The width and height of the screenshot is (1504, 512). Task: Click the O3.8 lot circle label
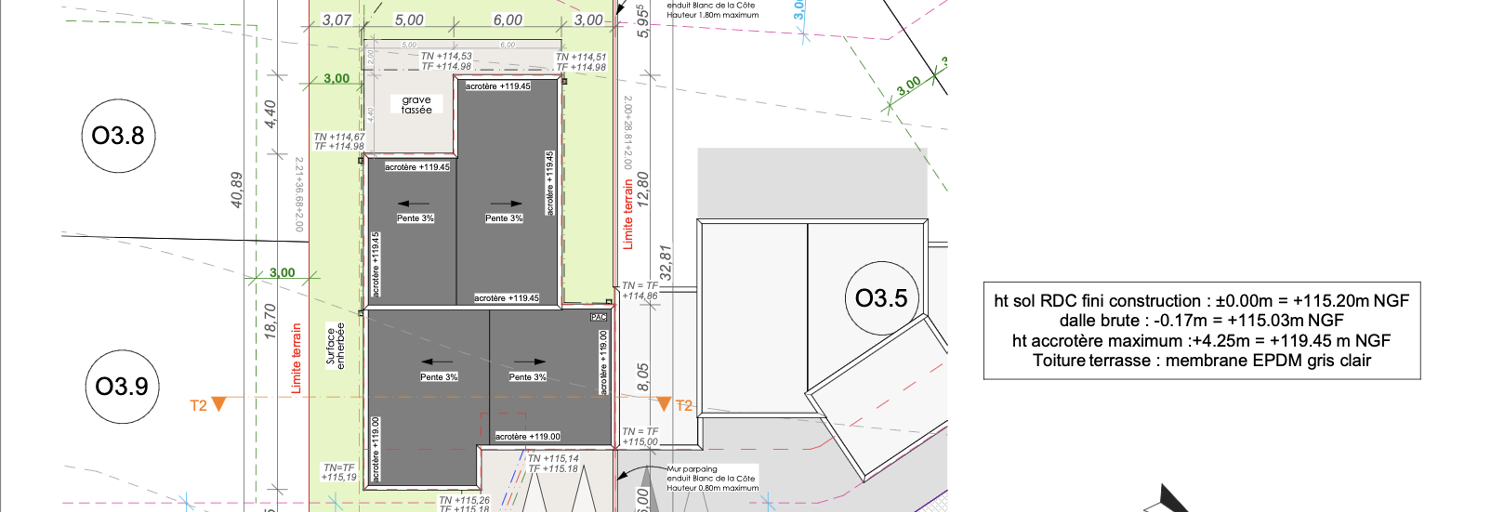[x=119, y=136]
